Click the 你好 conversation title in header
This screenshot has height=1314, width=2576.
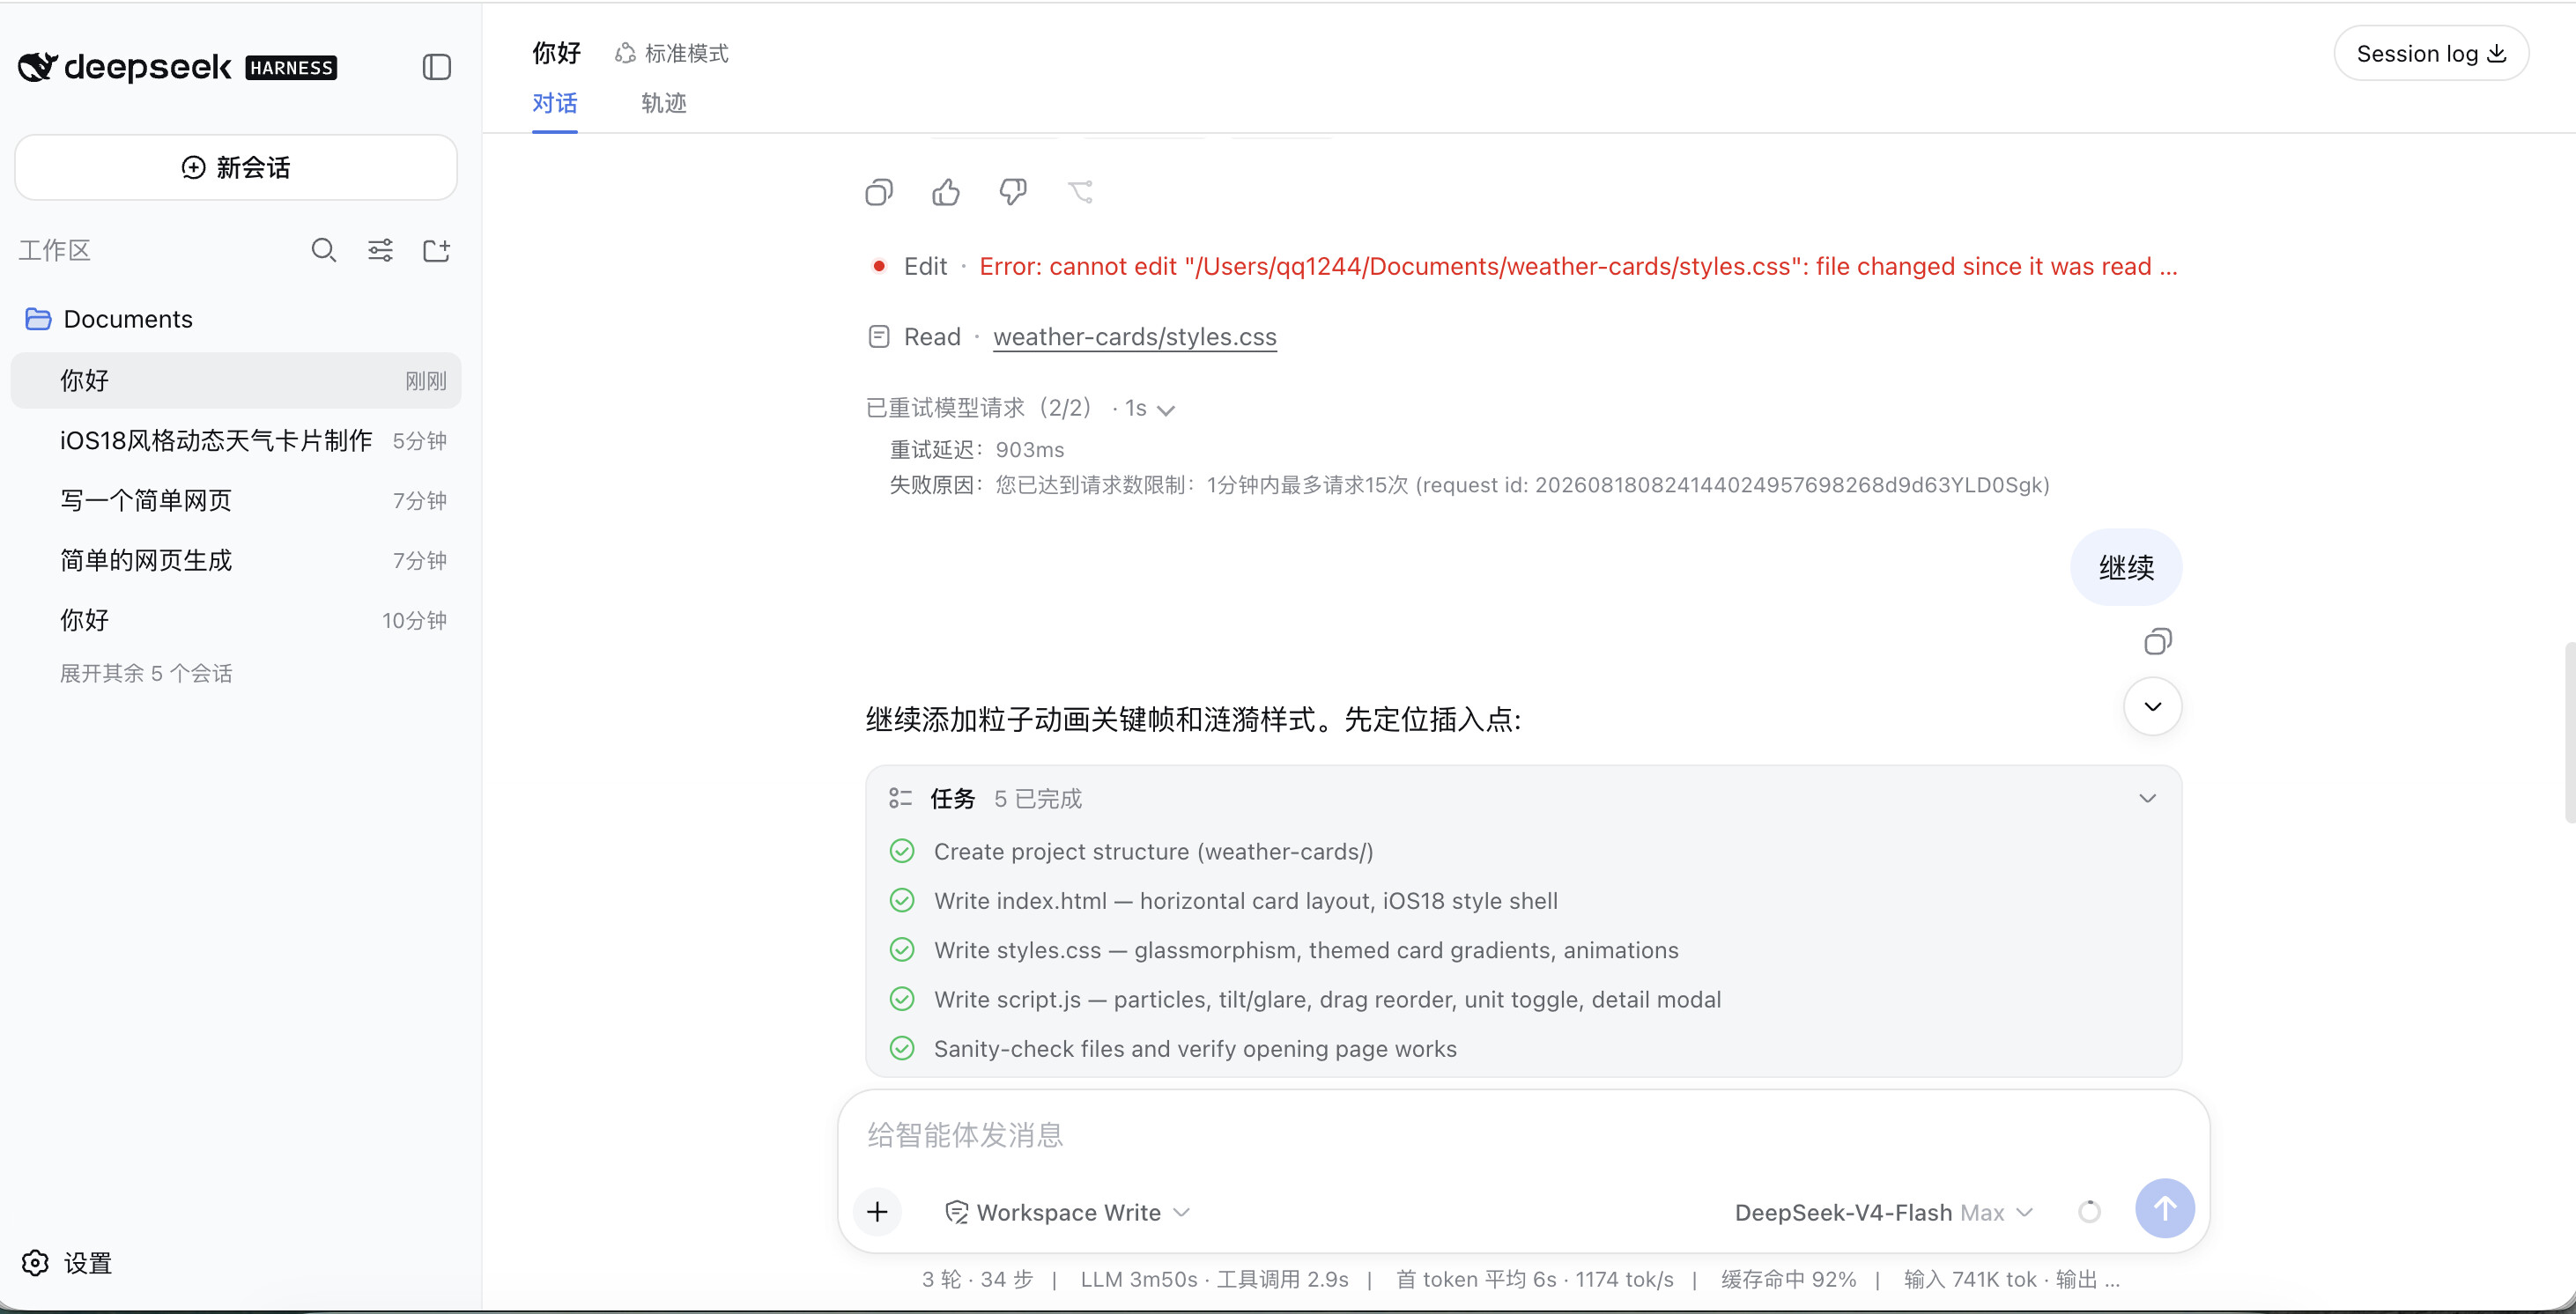pyautogui.click(x=556, y=53)
